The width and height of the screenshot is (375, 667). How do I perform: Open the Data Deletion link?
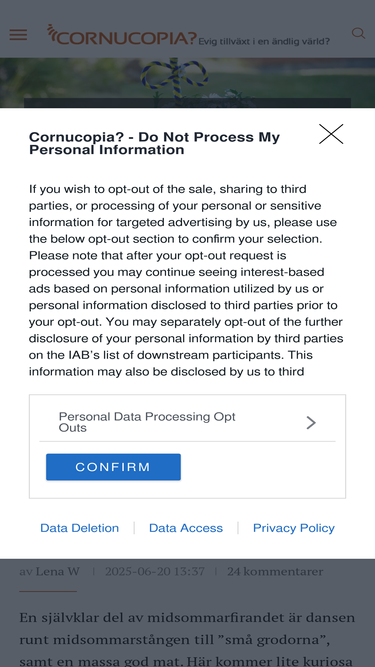pos(80,528)
